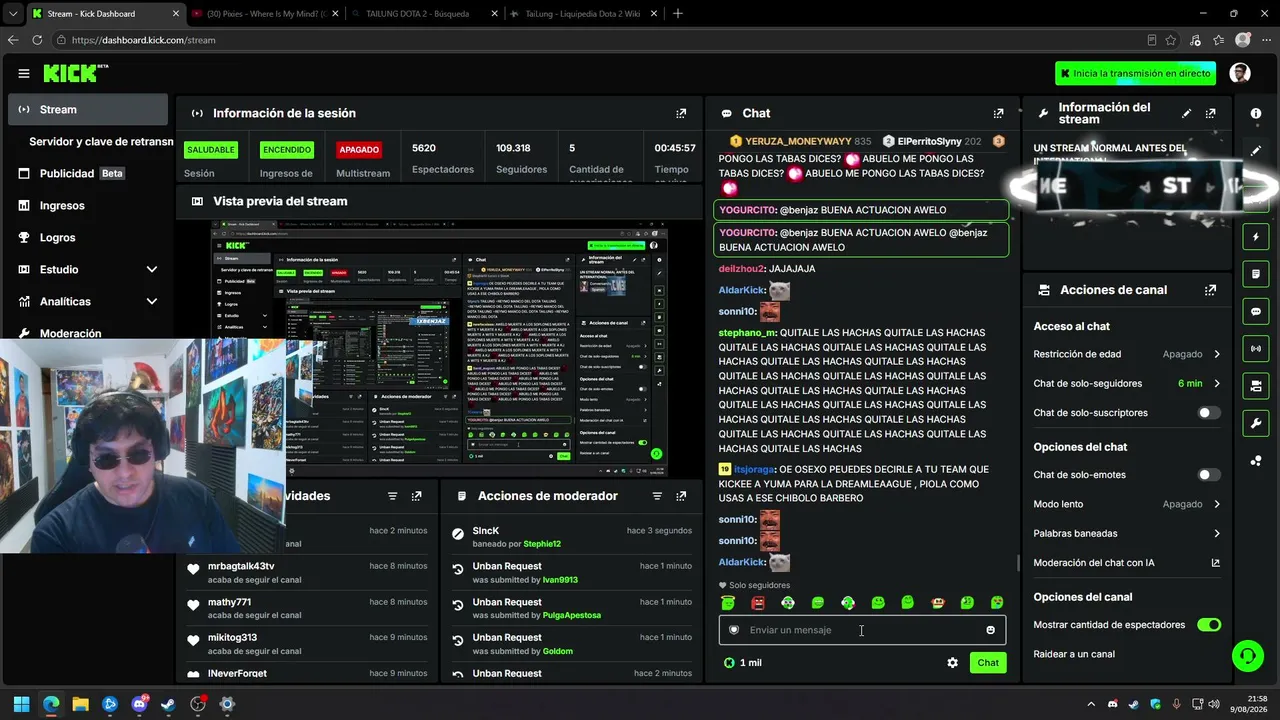The height and width of the screenshot is (720, 1280).
Task: Disable Mostrar cantidad de espectadores
Action: (1209, 625)
